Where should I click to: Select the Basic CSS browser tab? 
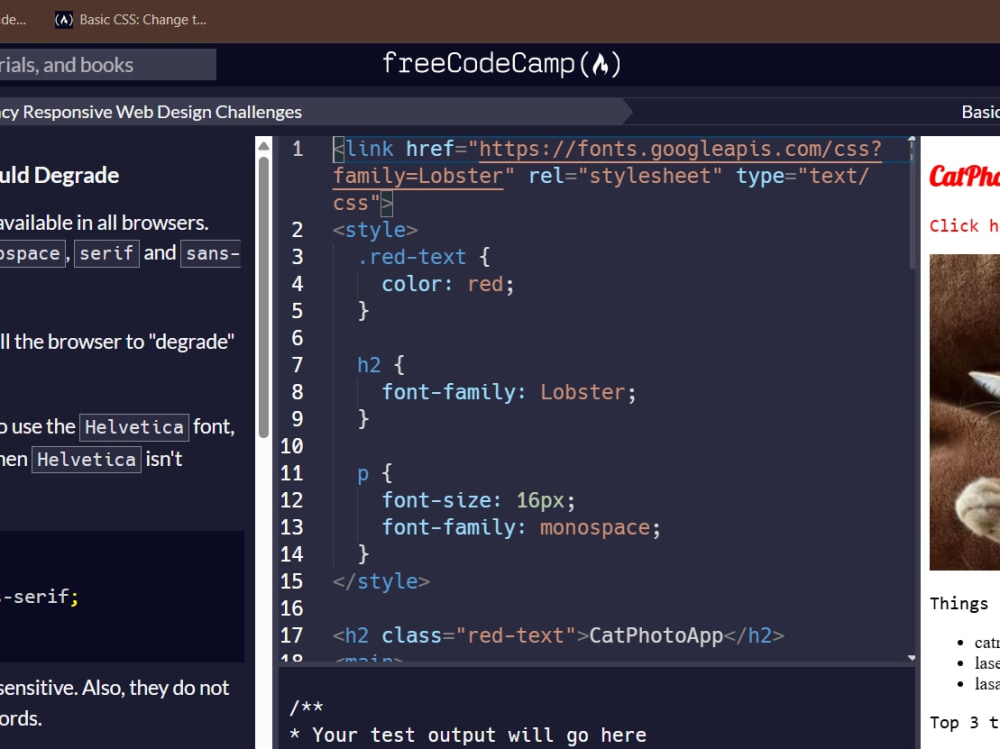click(x=130, y=20)
